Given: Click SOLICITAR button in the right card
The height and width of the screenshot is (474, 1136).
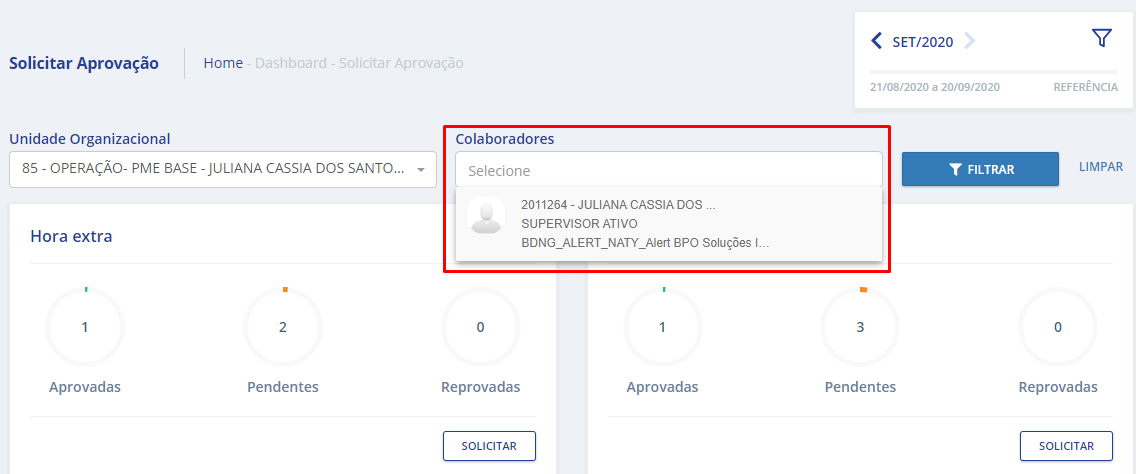Looking at the screenshot, I should click(x=1066, y=446).
